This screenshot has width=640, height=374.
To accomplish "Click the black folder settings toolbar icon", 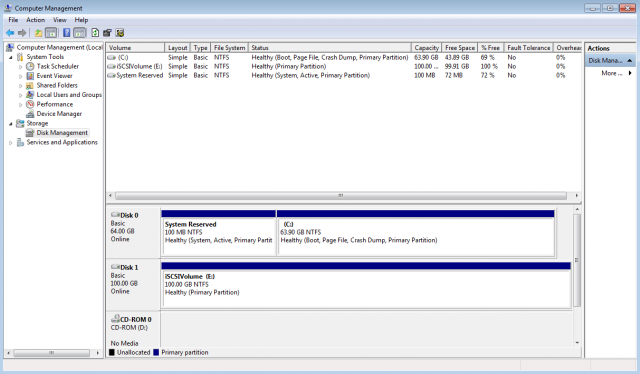I will coord(107,33).
